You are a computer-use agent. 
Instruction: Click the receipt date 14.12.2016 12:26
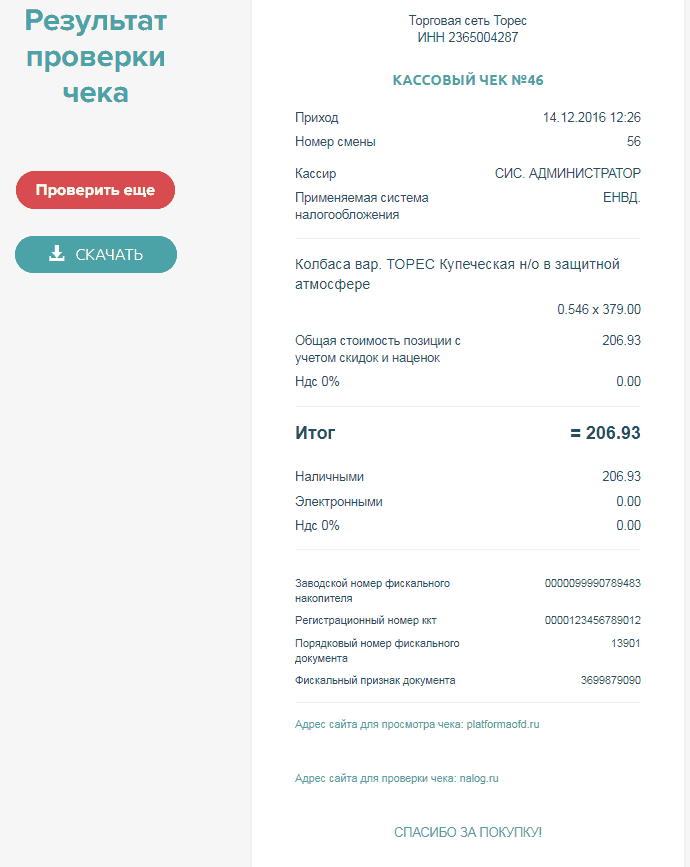592,117
